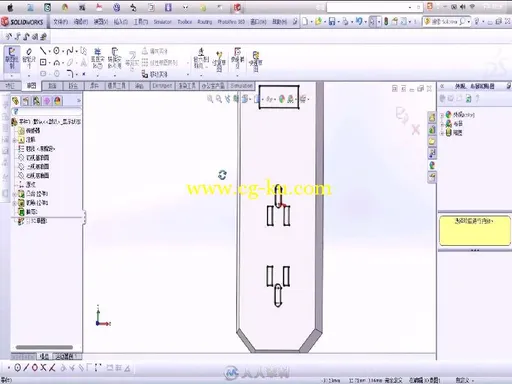Expand the Cut-Extrude1 feature node

click(14, 203)
